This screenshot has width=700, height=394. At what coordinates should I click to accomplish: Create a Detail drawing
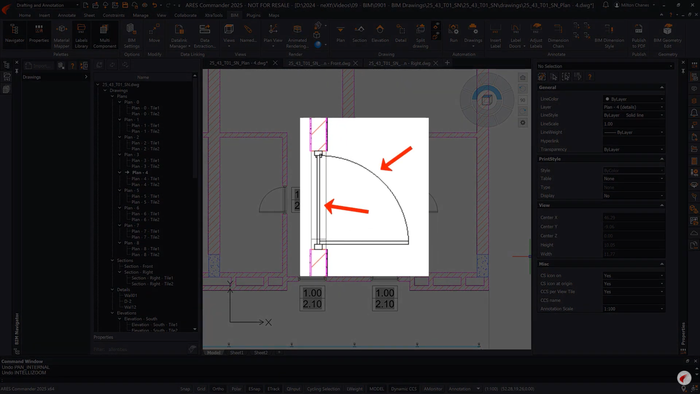[x=400, y=34]
